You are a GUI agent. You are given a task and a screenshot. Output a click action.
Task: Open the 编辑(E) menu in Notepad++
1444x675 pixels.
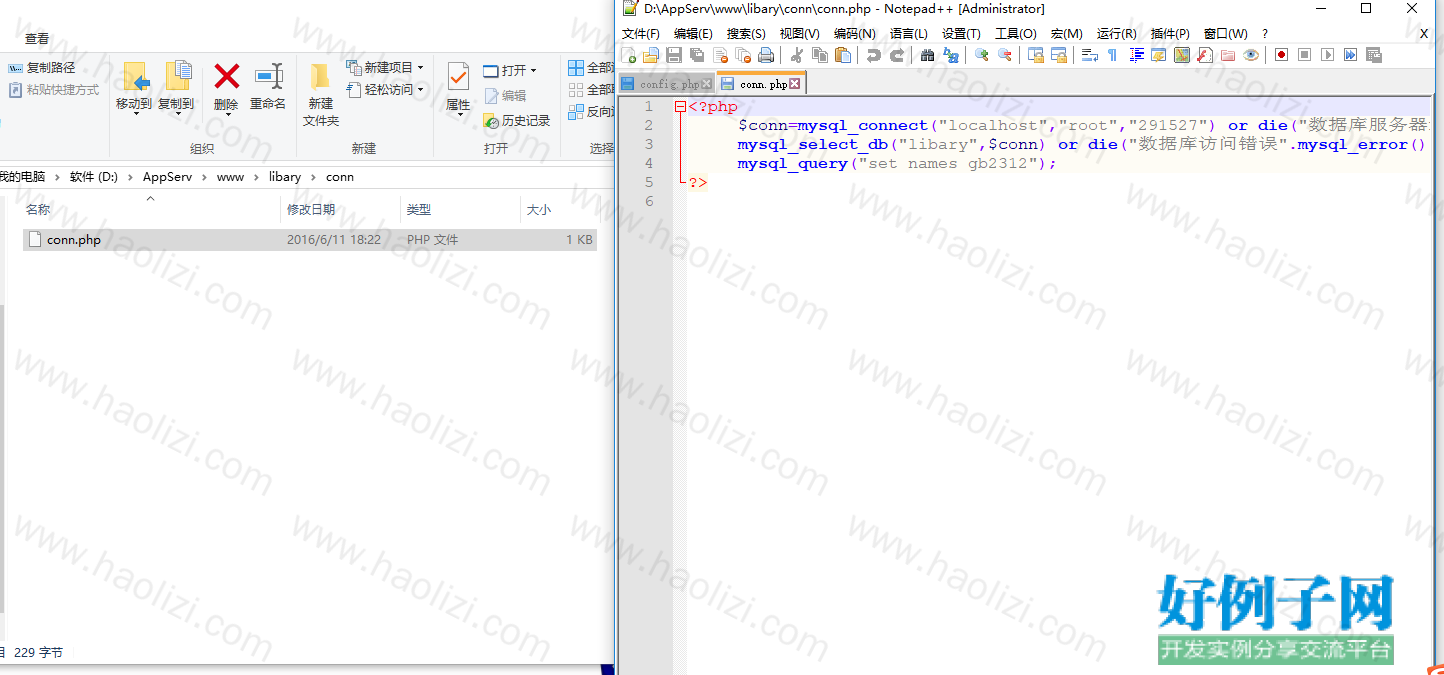pyautogui.click(x=693, y=33)
